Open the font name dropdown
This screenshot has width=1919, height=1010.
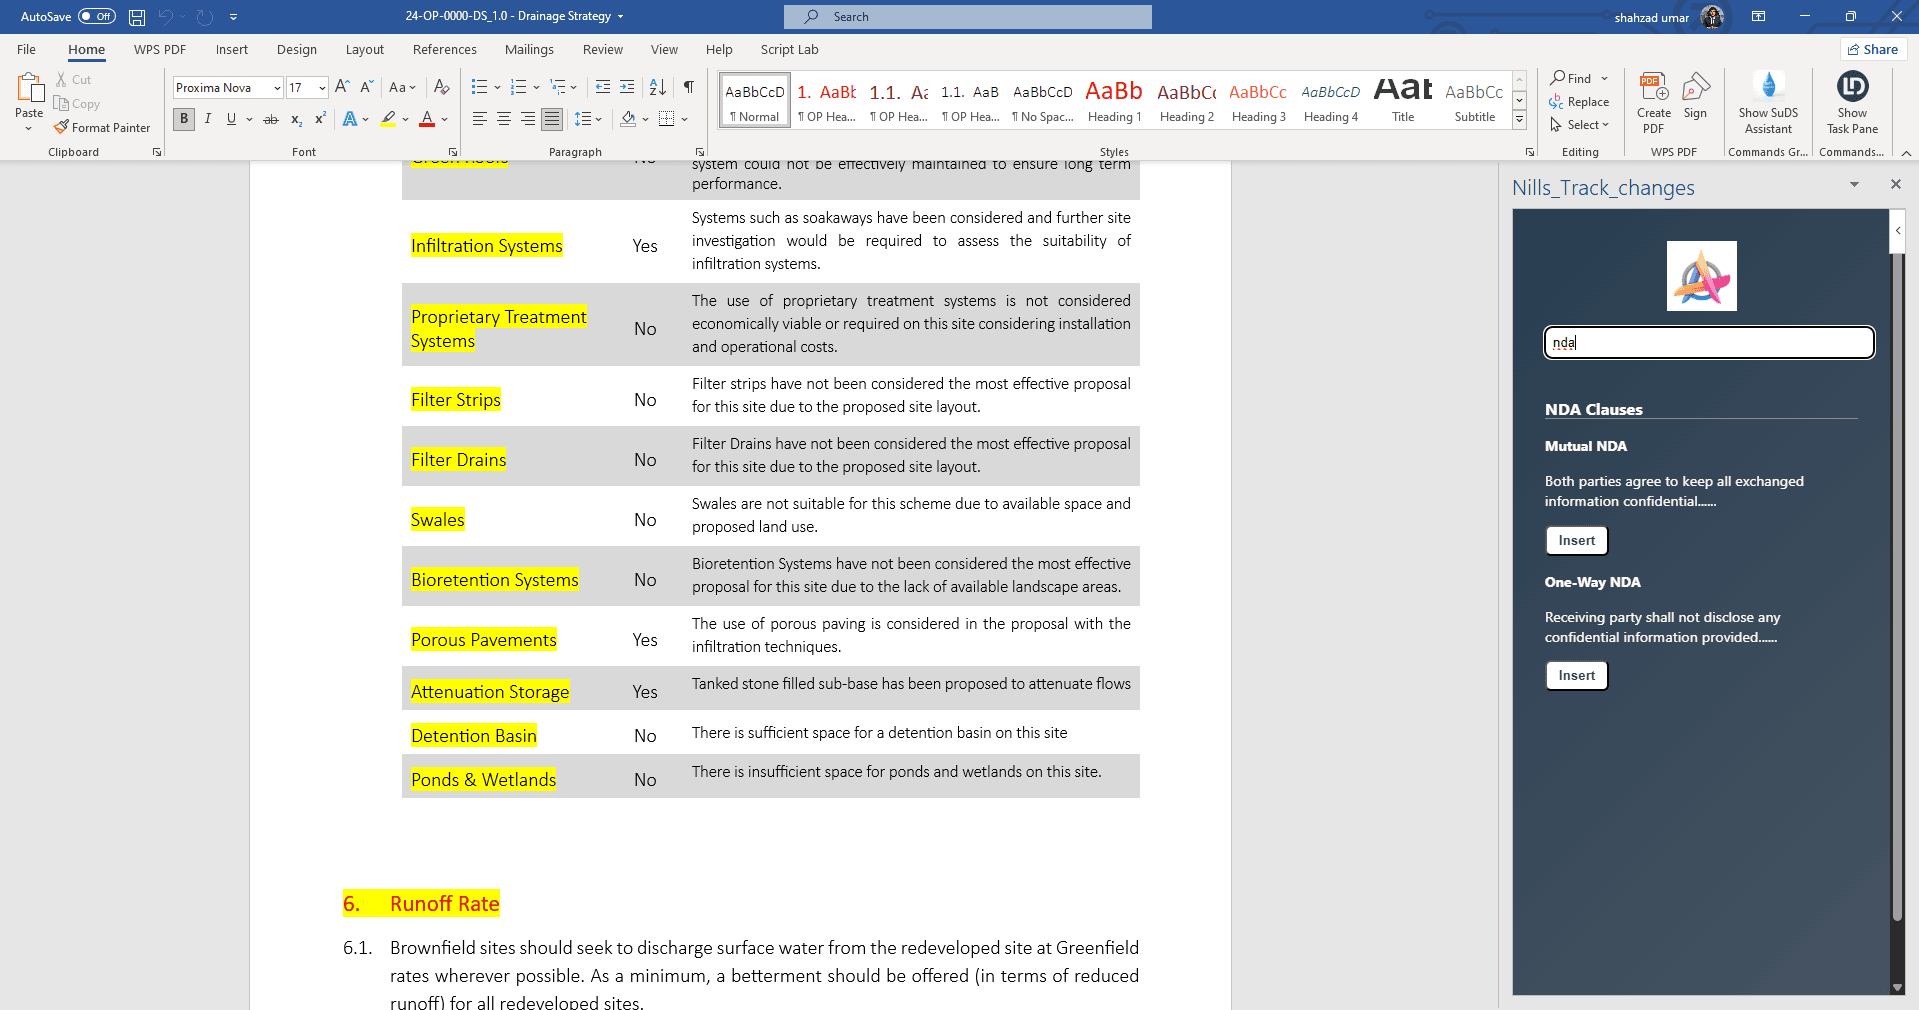tap(277, 88)
